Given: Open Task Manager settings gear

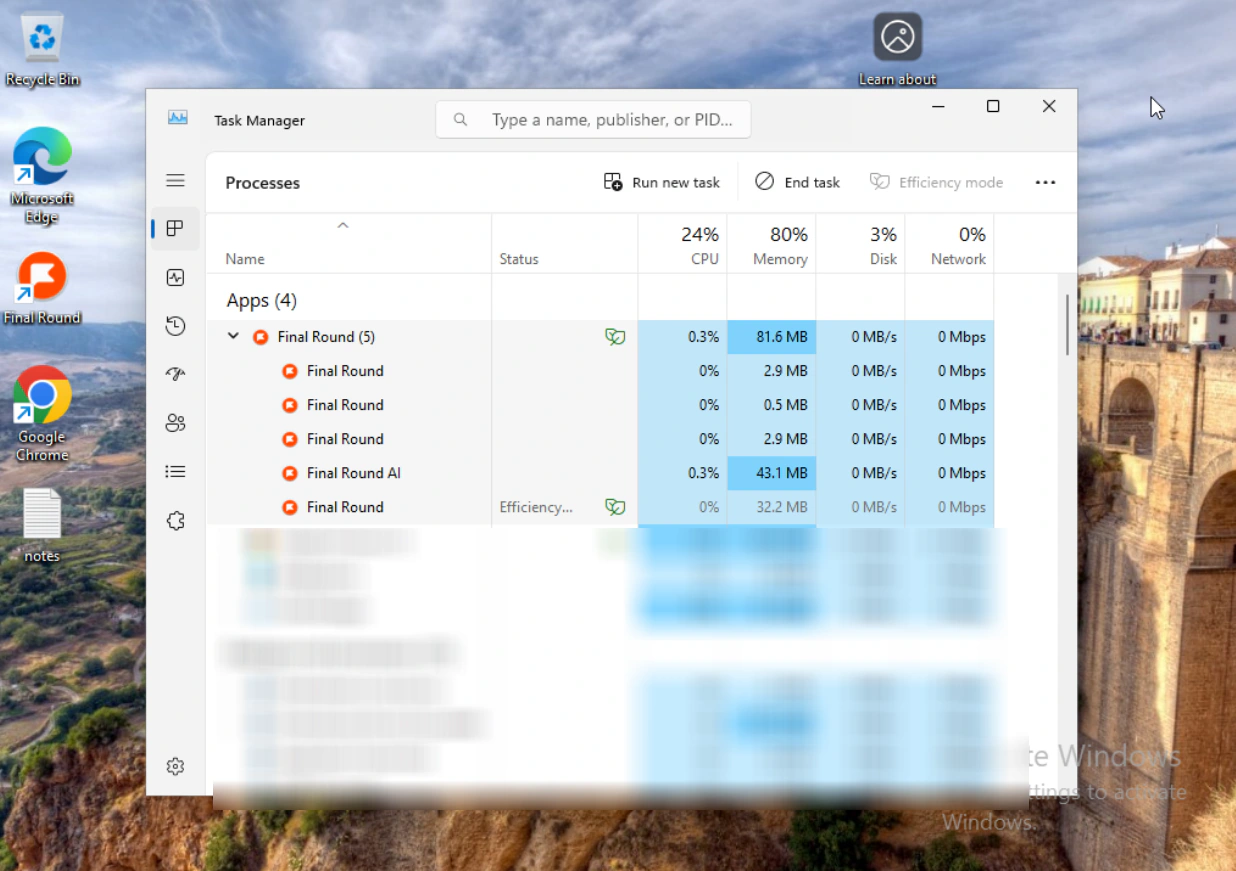Looking at the screenshot, I should (175, 766).
